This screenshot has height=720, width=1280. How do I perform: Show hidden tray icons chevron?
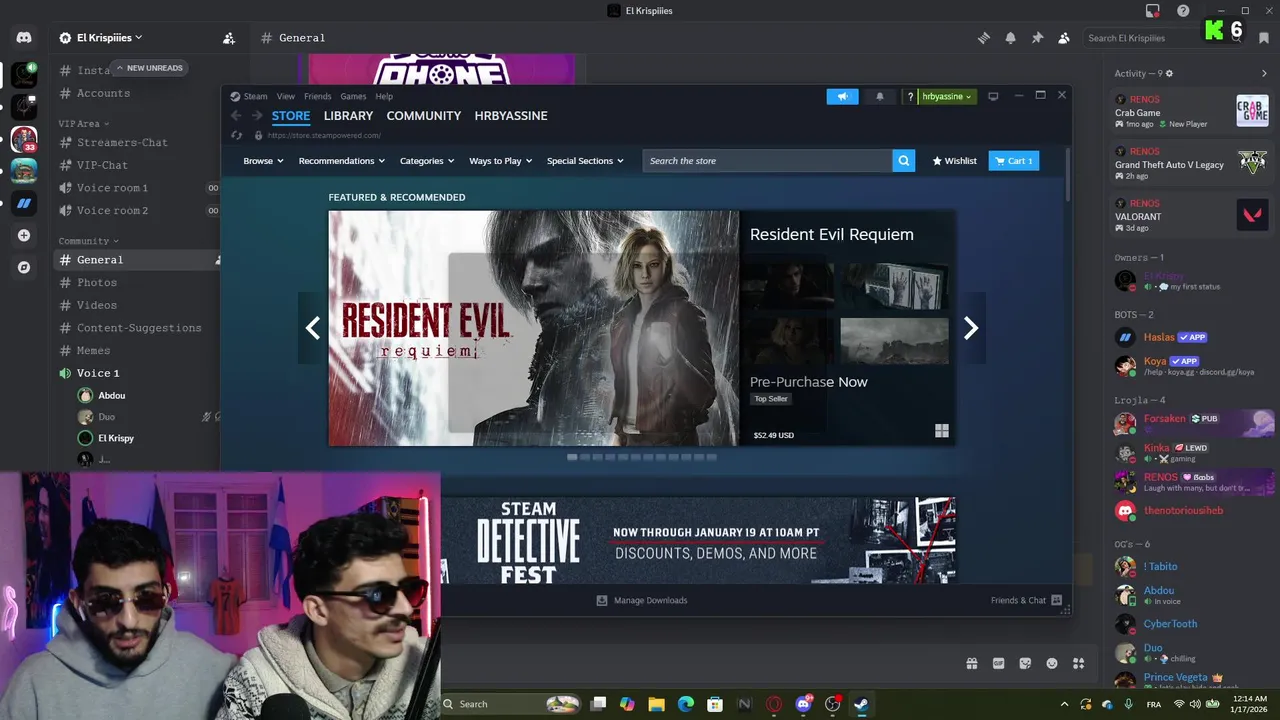coord(1063,704)
